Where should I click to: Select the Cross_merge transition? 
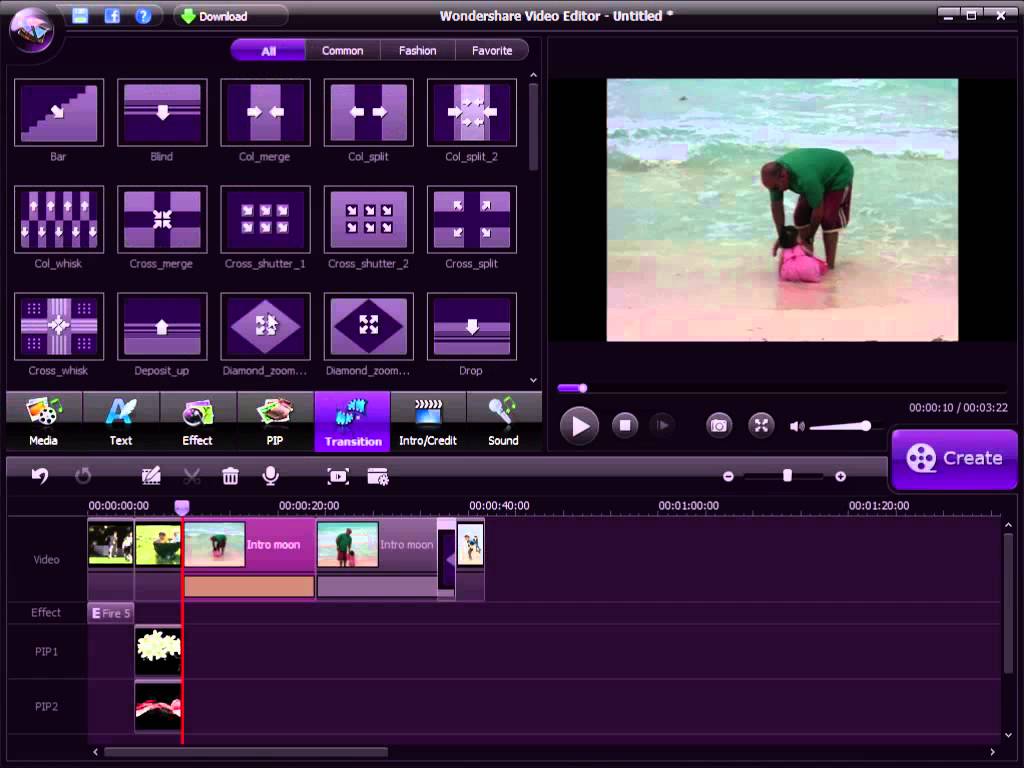162,219
